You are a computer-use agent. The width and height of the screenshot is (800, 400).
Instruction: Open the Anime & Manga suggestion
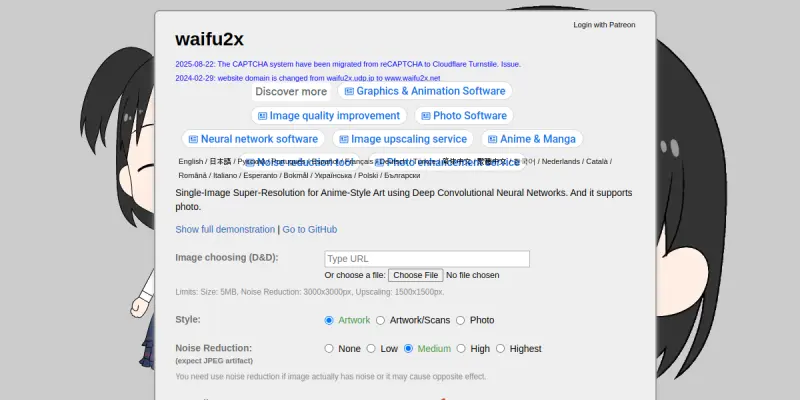(x=532, y=139)
